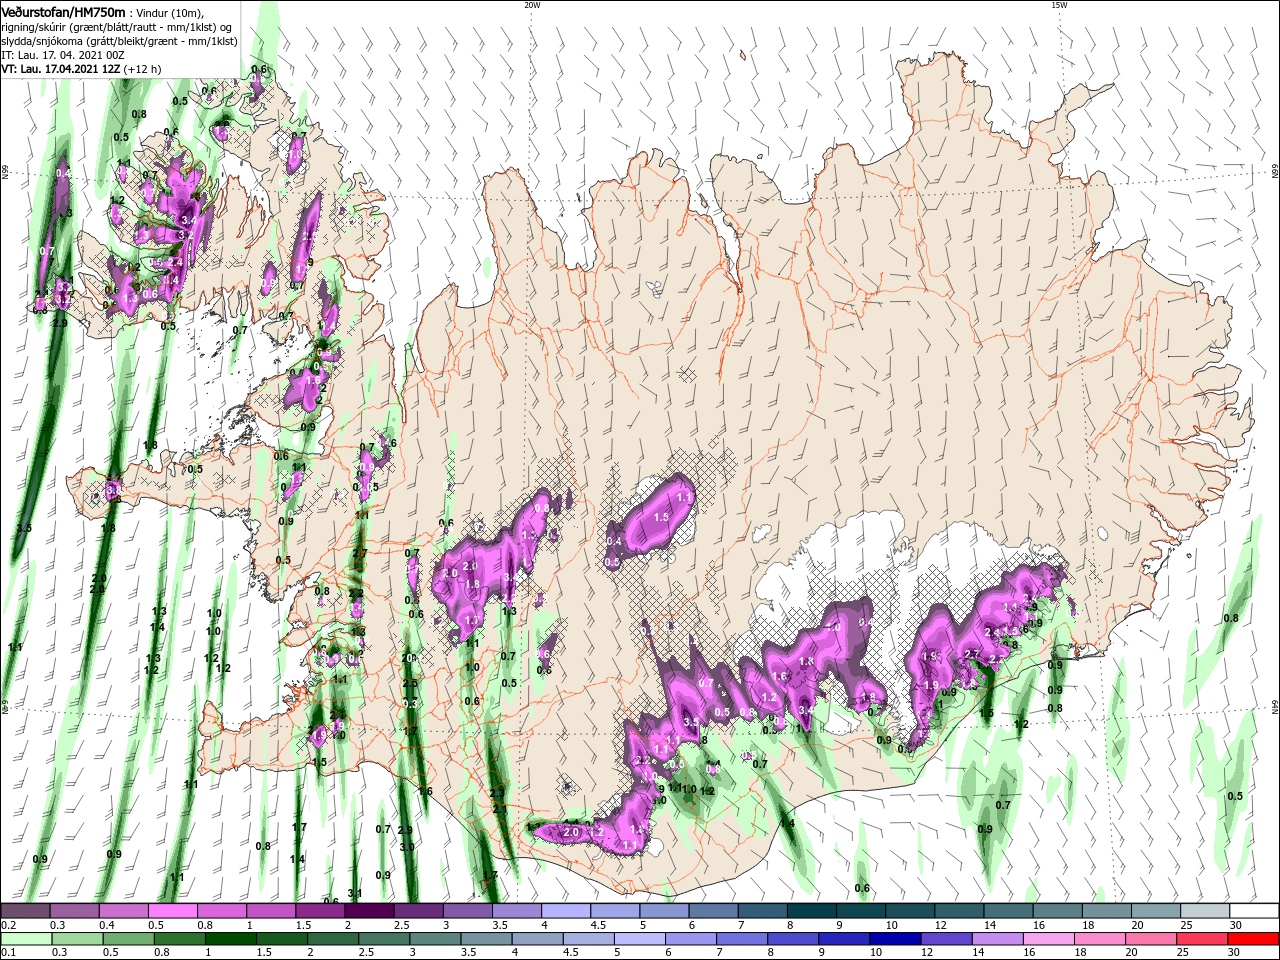Select the 'rigning/skúrir' legend description line
The height and width of the screenshot is (960, 1280).
point(116,27)
